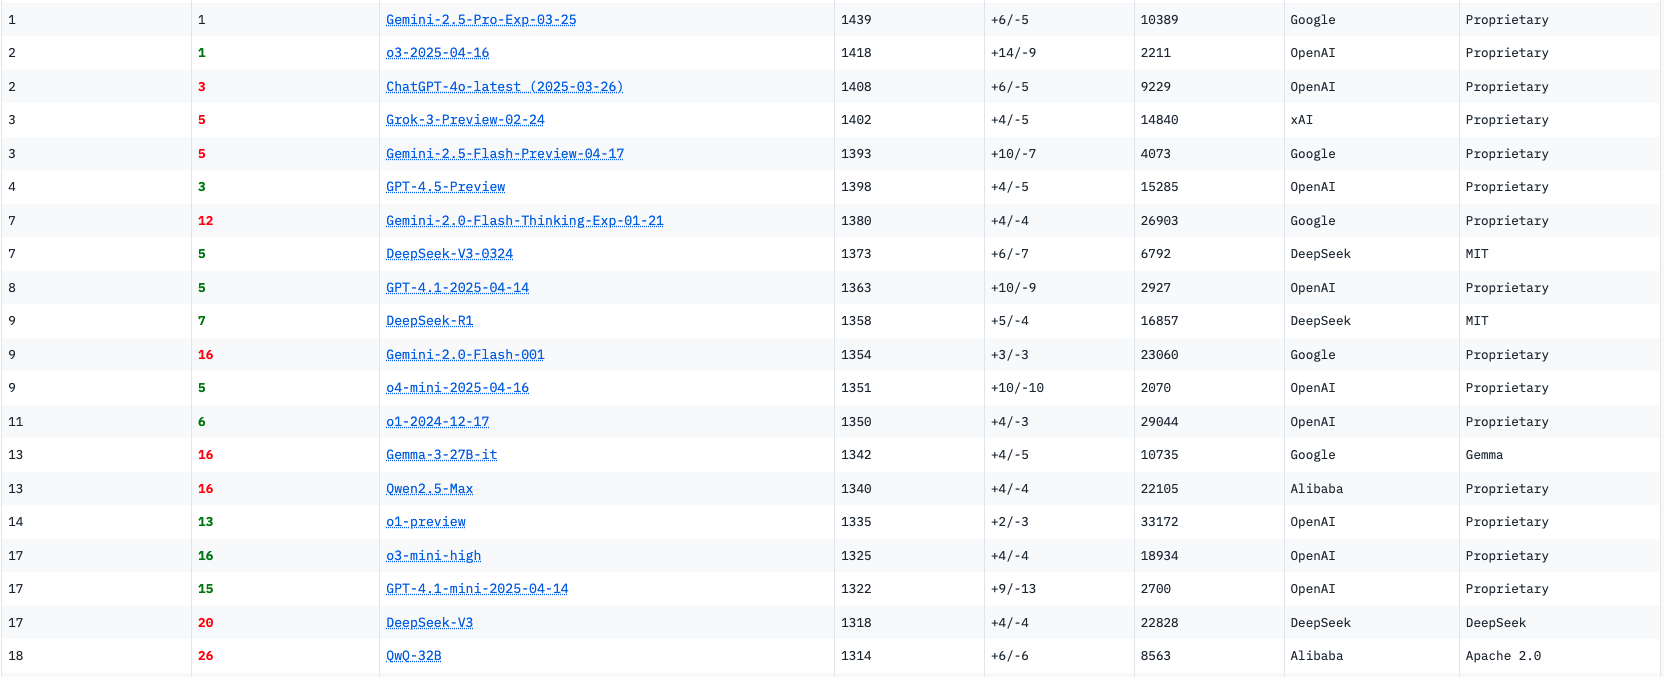Select confidence interval +9/-13
Viewport: 1664px width, 677px height.
[x=1014, y=589]
